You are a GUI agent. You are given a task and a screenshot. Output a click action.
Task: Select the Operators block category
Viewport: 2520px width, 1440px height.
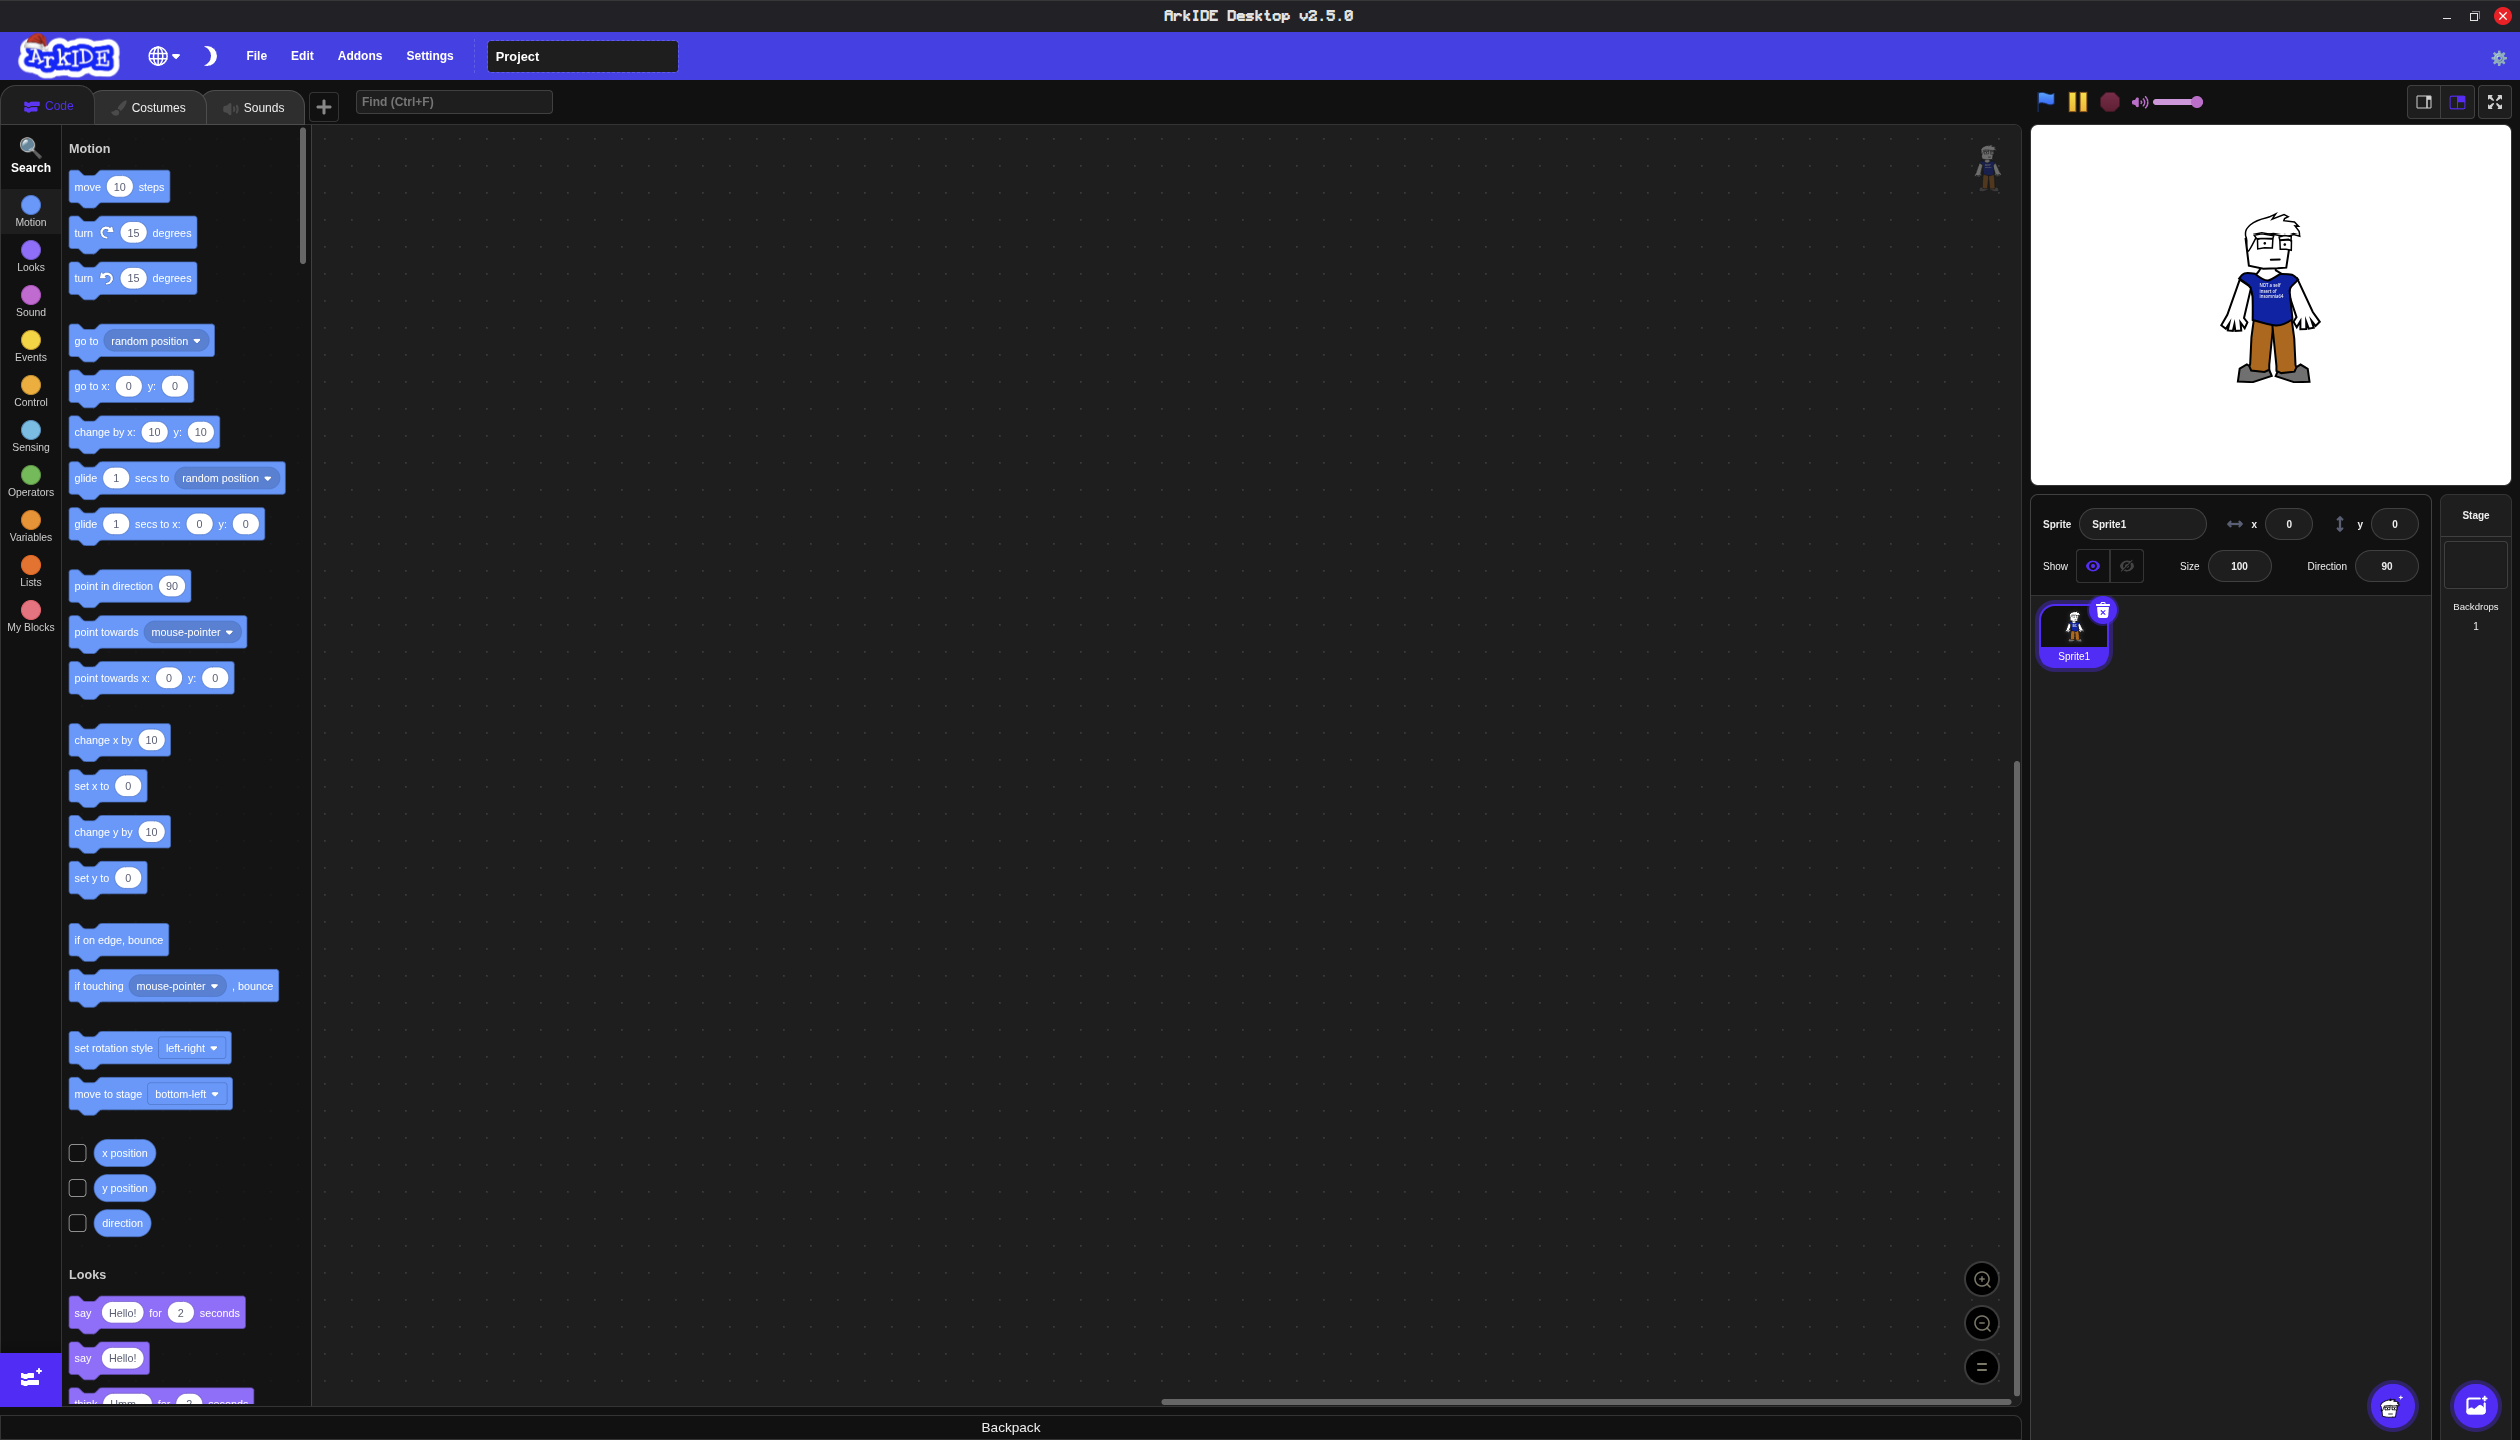[x=30, y=481]
